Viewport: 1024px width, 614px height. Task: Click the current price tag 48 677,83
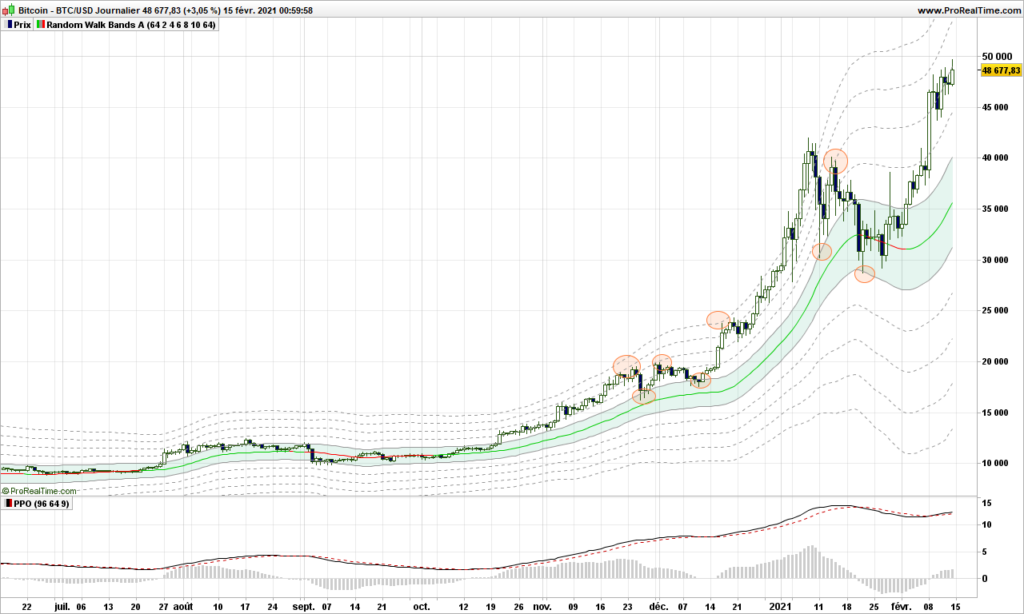click(1000, 70)
